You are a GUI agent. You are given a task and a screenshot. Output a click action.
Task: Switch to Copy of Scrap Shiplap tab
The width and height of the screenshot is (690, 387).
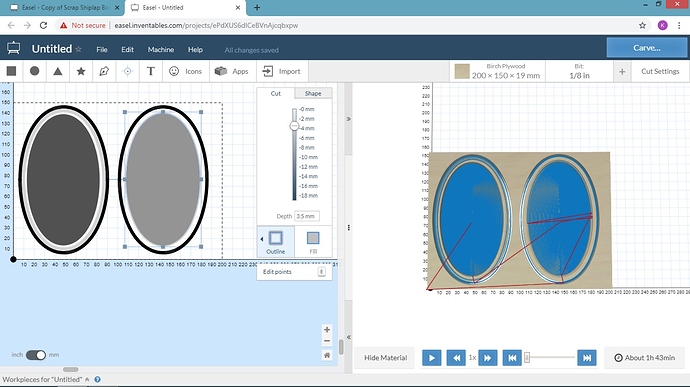tap(62, 7)
